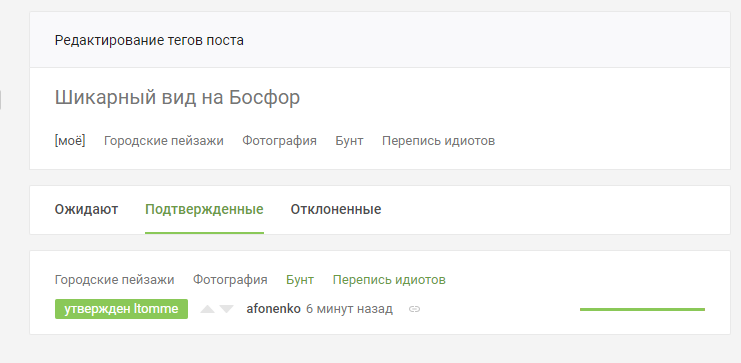Click the green vote progress bar
741x363 pixels.
coord(642,310)
